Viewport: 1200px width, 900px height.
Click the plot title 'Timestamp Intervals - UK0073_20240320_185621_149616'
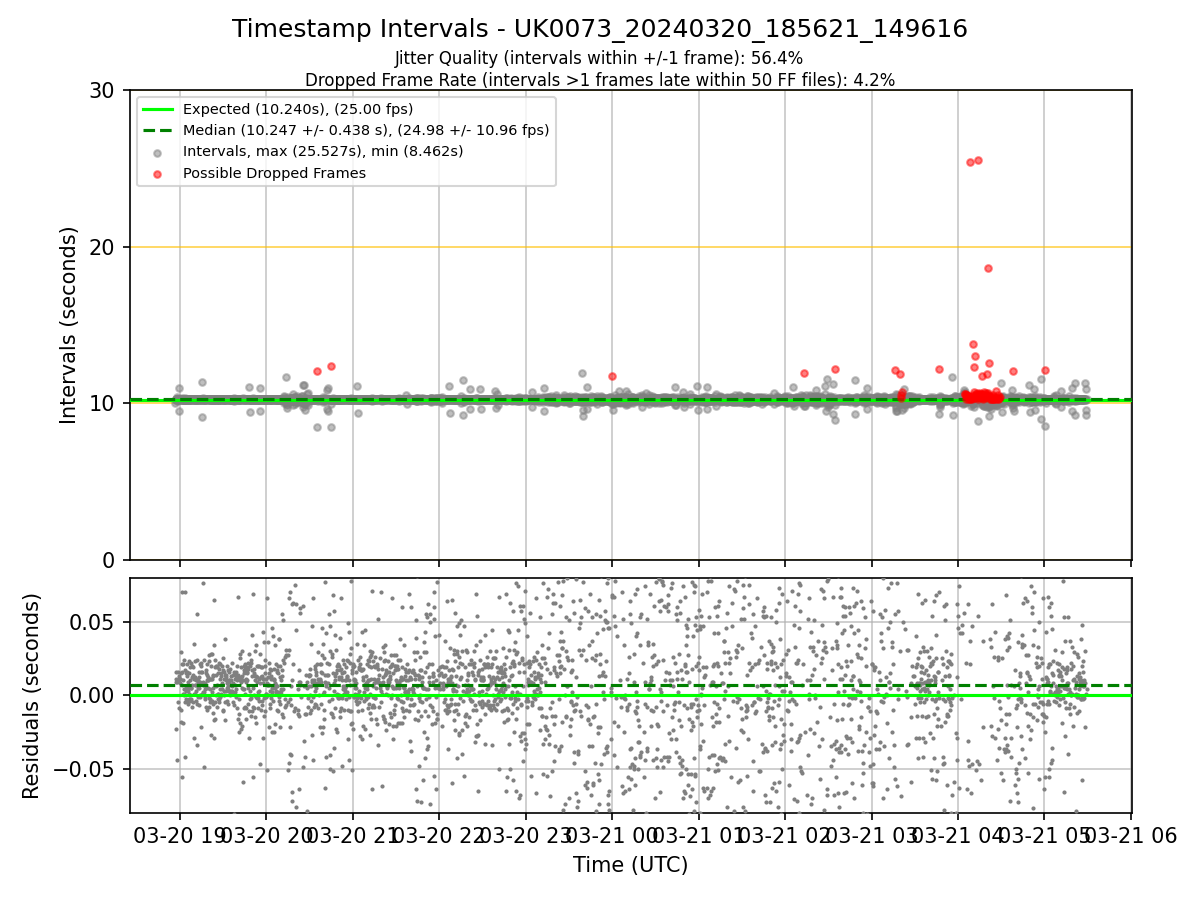tap(600, 29)
